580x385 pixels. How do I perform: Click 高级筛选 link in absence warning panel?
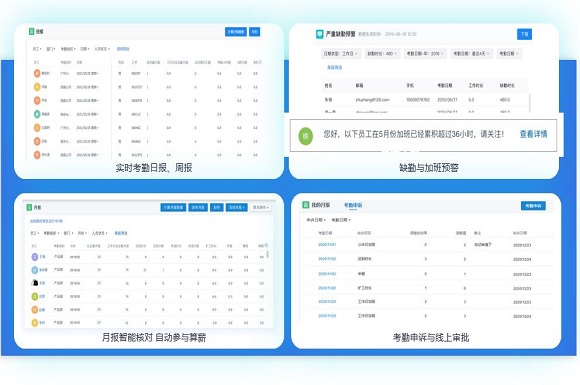[334, 67]
